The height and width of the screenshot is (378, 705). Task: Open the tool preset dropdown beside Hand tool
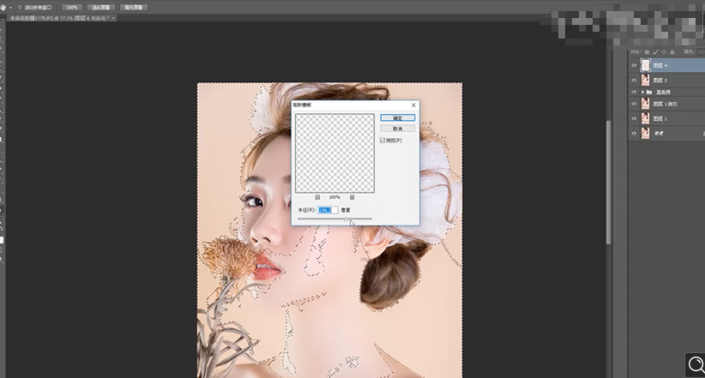coord(10,8)
